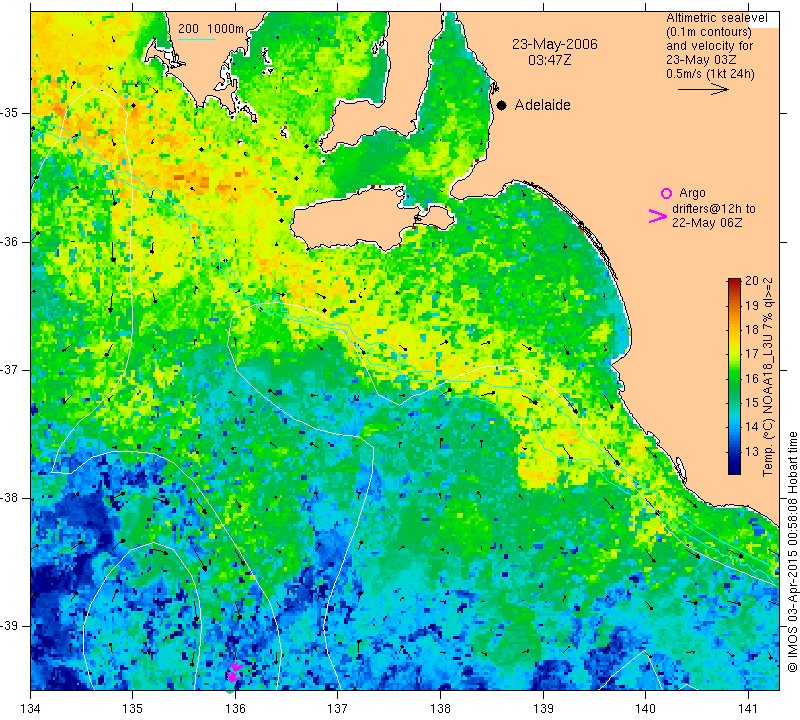Click the colour bar value 16
Screen dimensions: 800x720
click(752, 378)
